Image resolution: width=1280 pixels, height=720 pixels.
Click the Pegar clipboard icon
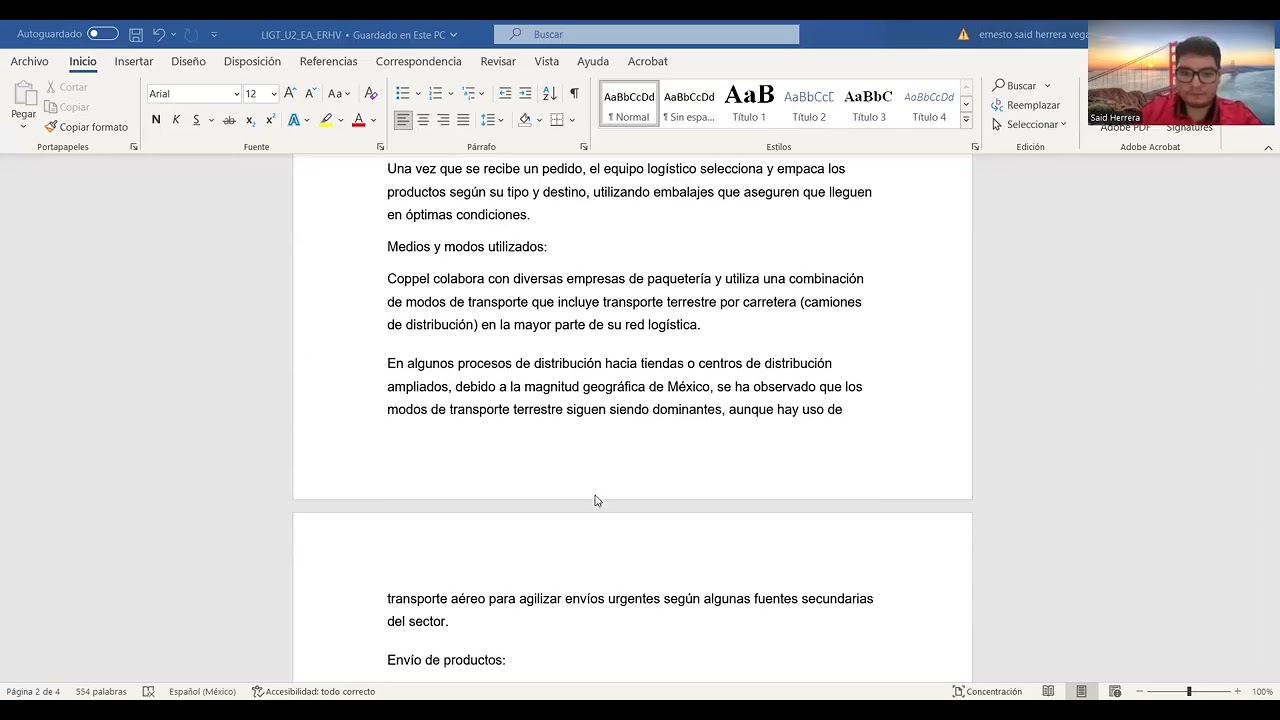click(23, 95)
